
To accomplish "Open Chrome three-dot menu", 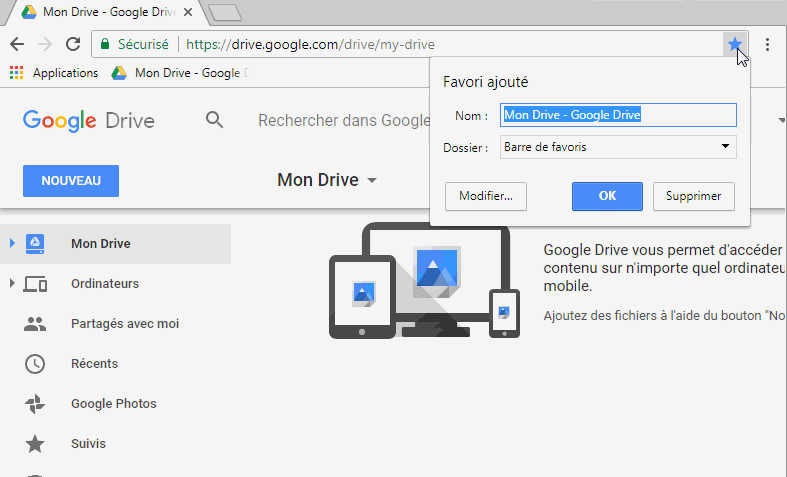I will pos(767,44).
